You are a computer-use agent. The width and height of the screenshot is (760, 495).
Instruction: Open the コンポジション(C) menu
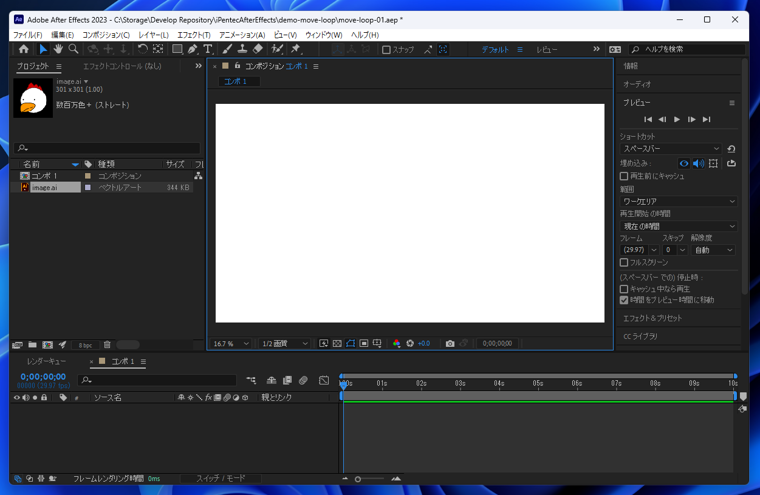click(x=106, y=35)
